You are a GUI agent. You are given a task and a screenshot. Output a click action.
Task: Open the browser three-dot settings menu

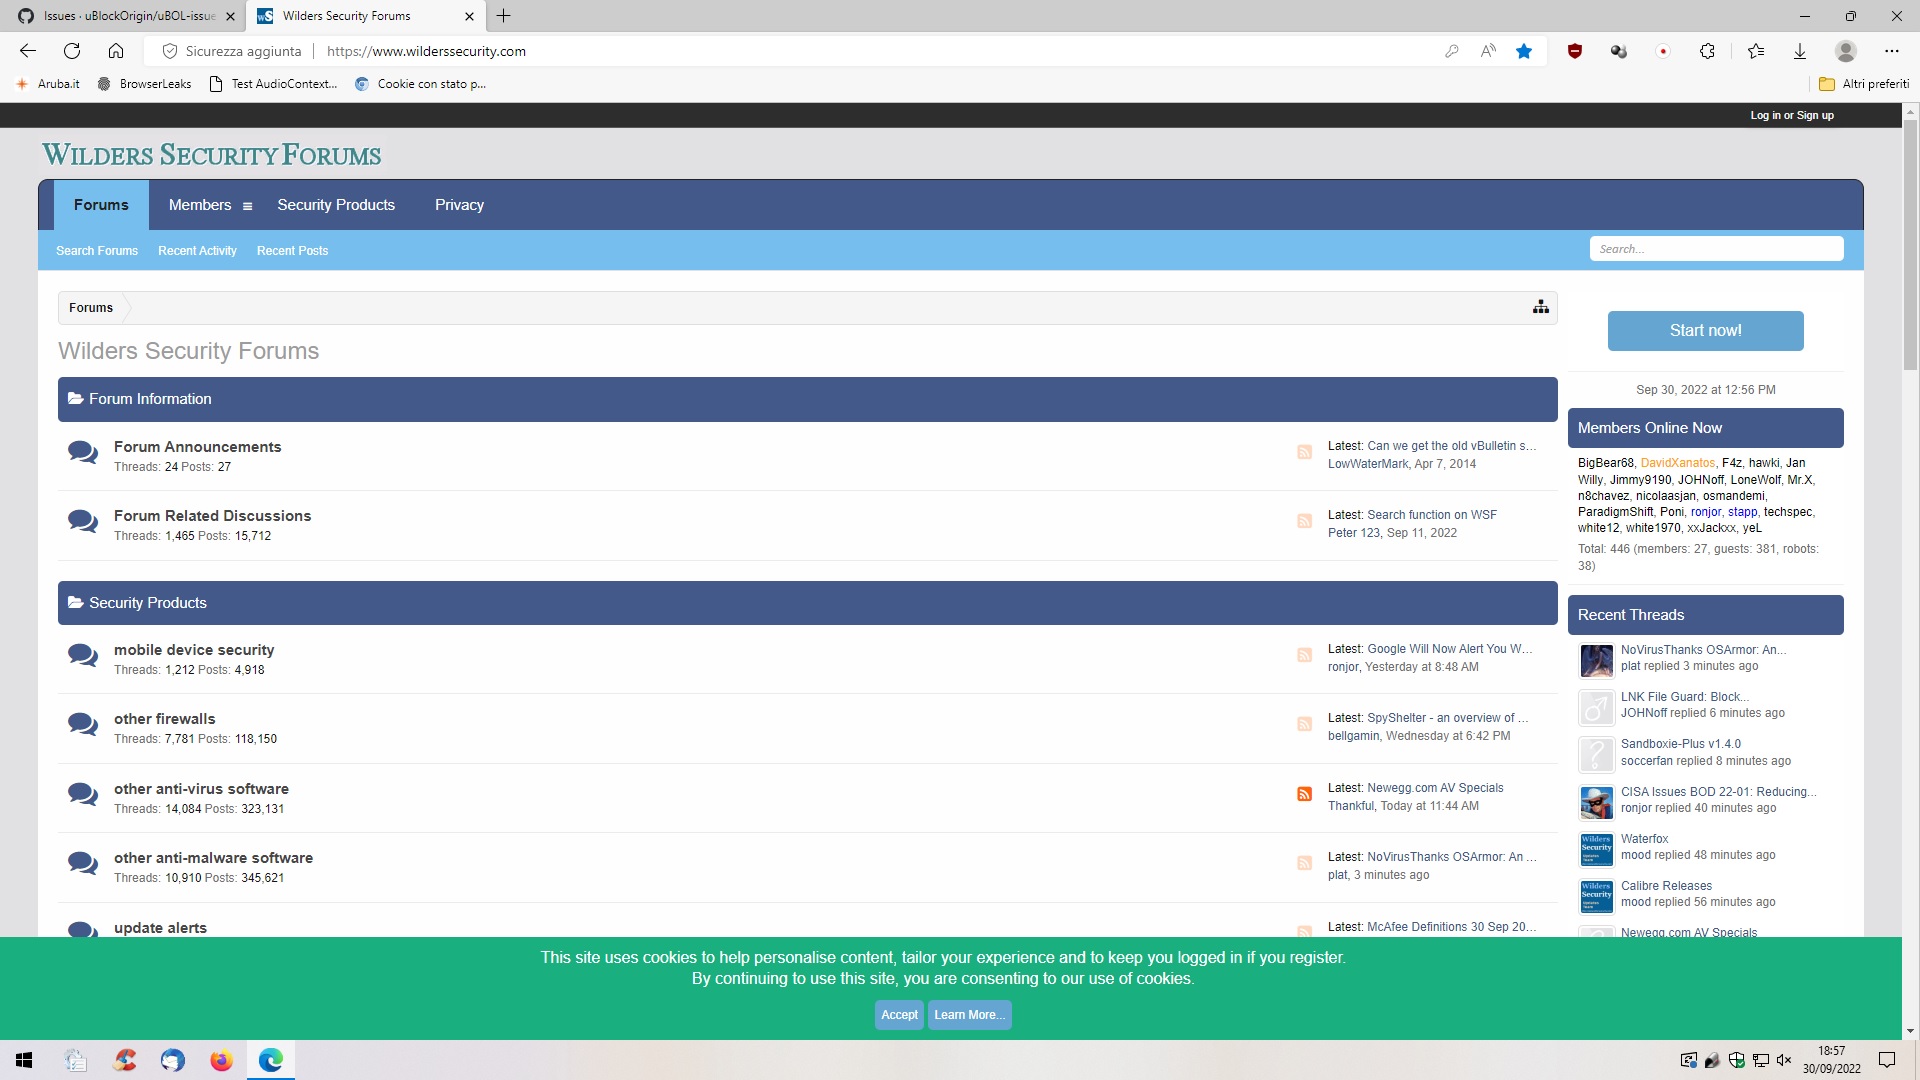point(1891,51)
